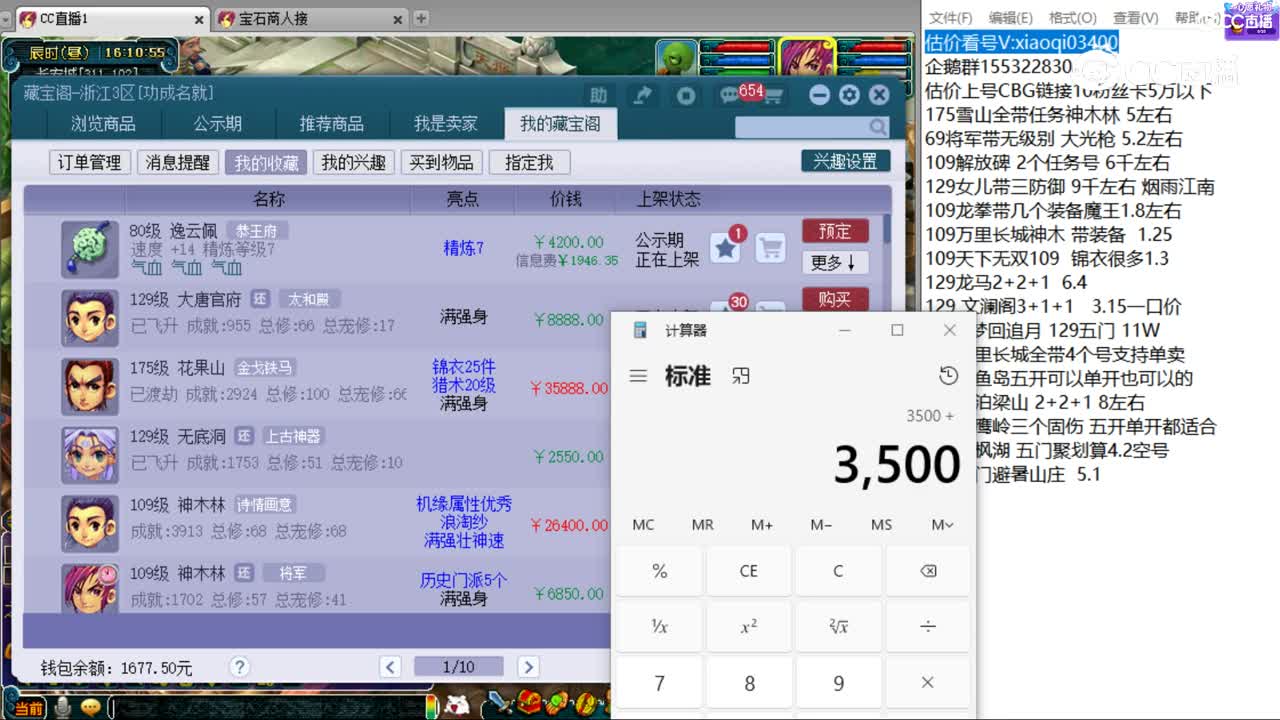Viewport: 1280px width, 720px height.
Task: Click the next page arrow beside 1/10
Action: [528, 666]
